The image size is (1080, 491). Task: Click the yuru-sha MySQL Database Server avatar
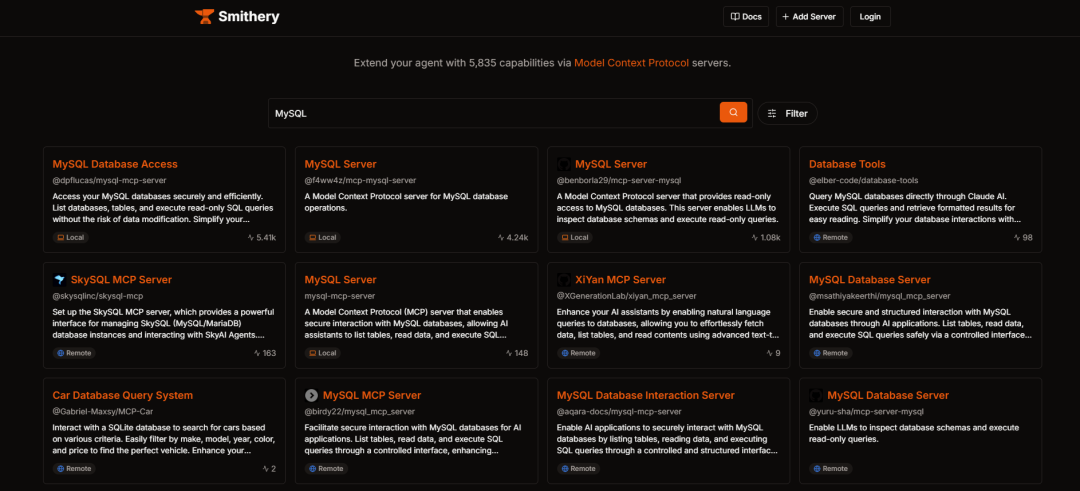[816, 396]
